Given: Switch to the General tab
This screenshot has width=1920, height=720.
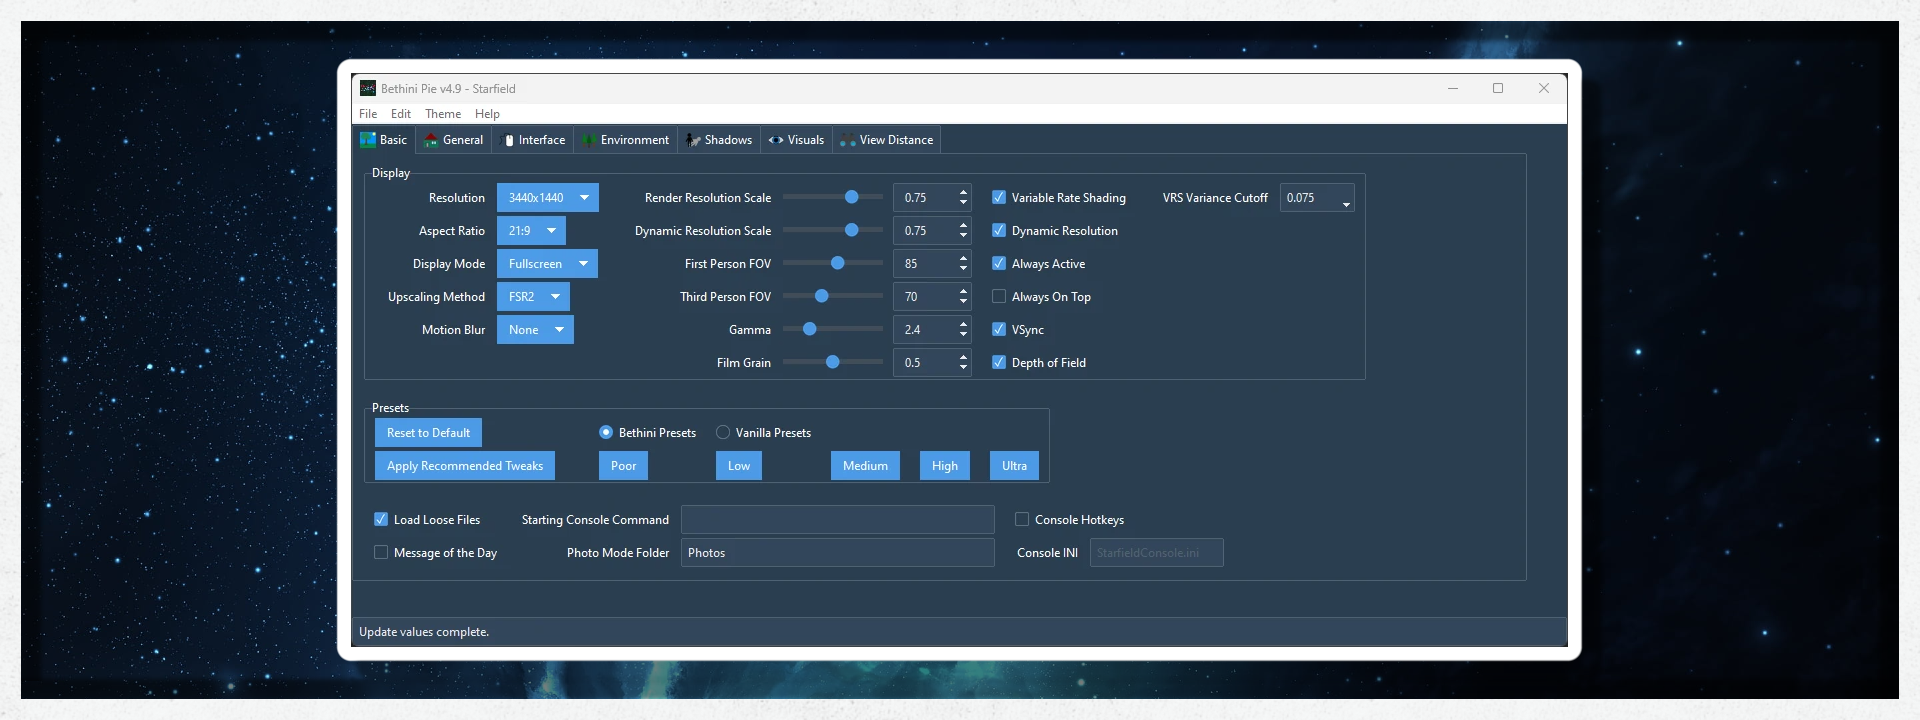Looking at the screenshot, I should point(453,140).
